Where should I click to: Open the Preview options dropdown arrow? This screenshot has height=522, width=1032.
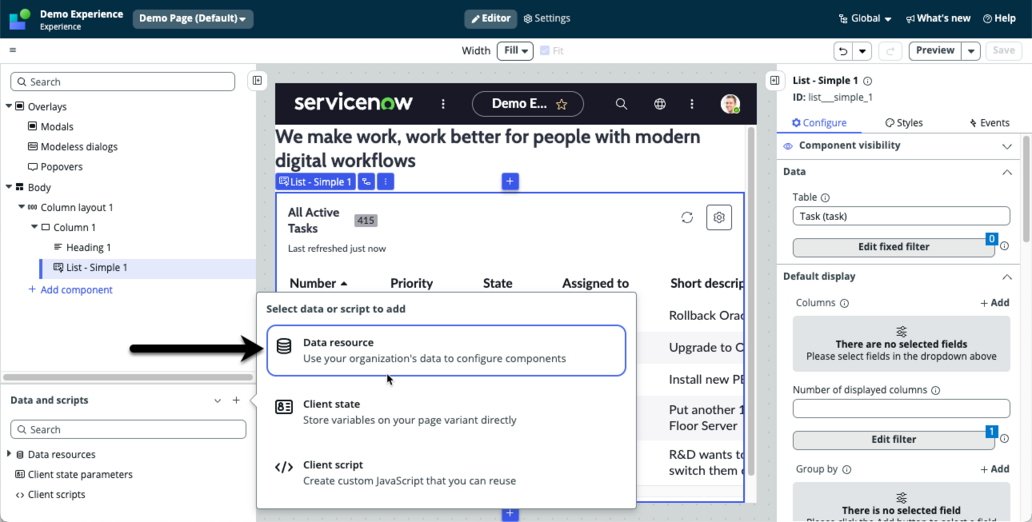pyautogui.click(x=971, y=51)
